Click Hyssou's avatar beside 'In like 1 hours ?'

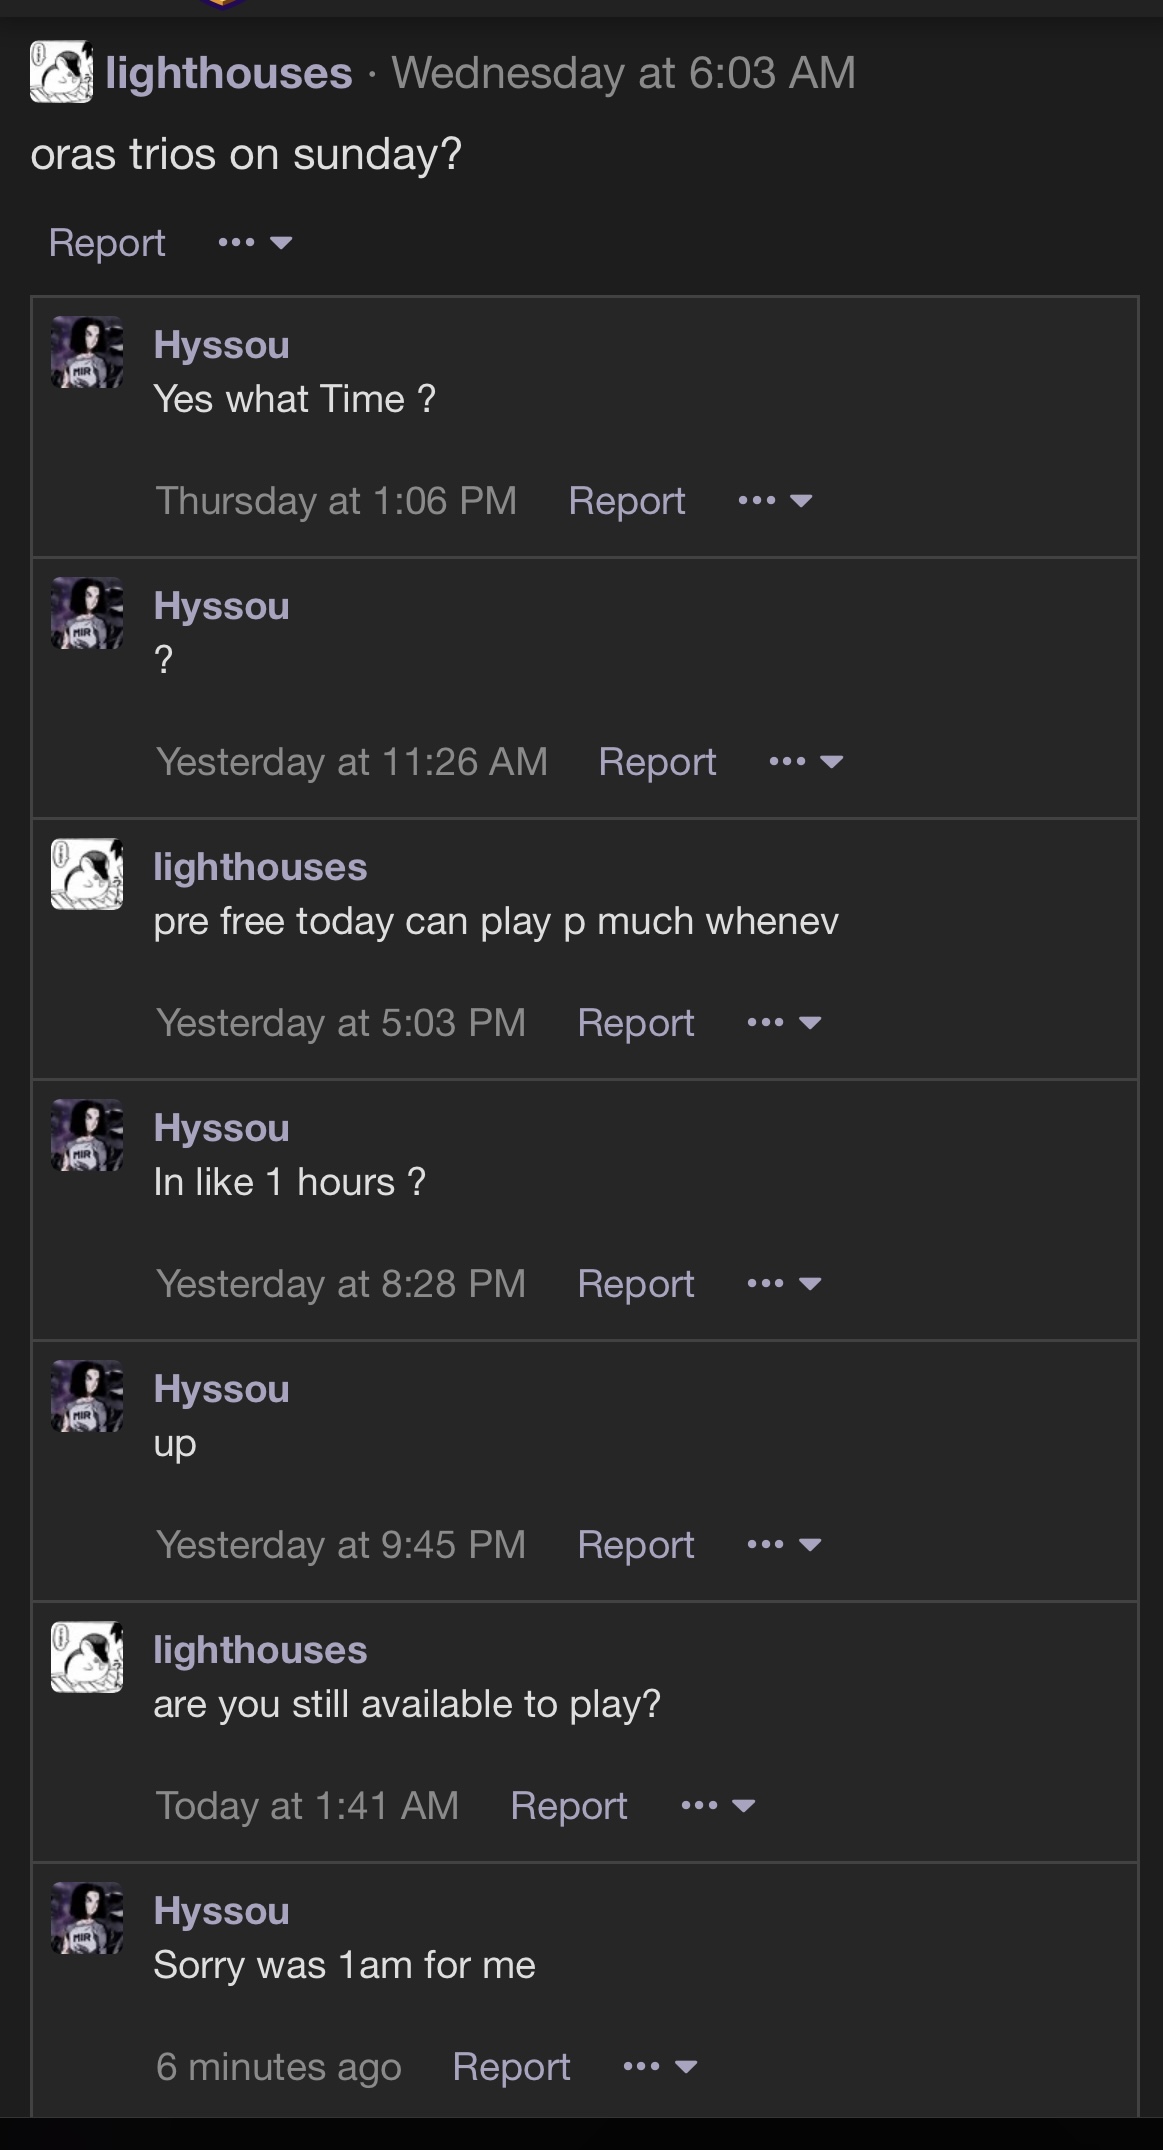coord(87,1135)
